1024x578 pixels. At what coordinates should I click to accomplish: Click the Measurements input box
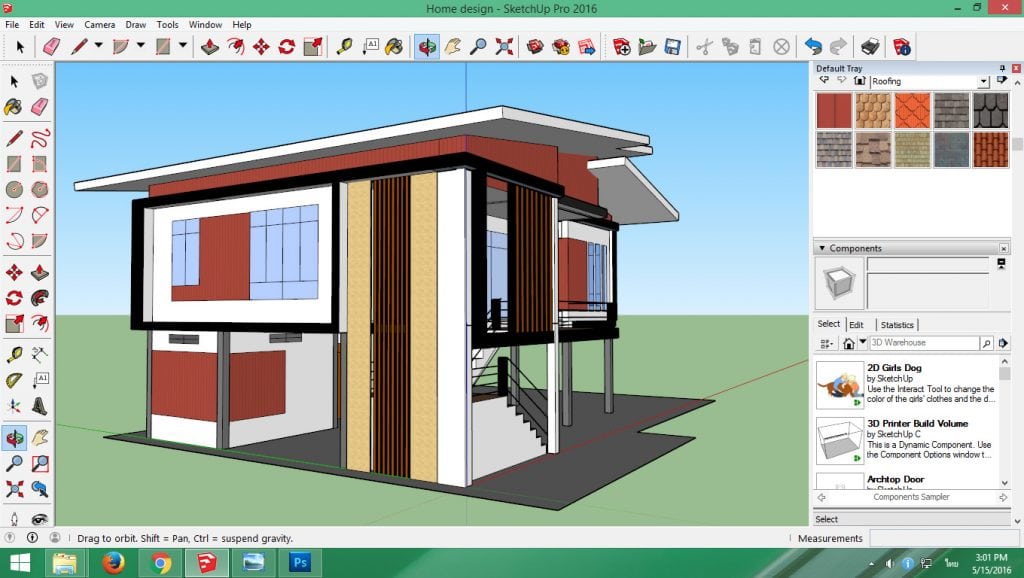pyautogui.click(x=945, y=538)
